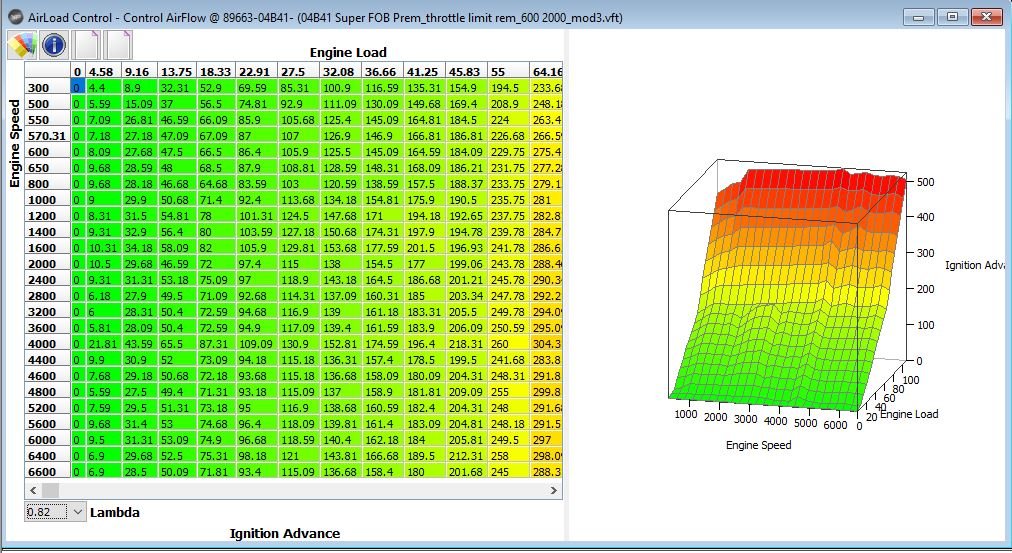
Task: Close the AirLoad Control window
Action: point(986,17)
